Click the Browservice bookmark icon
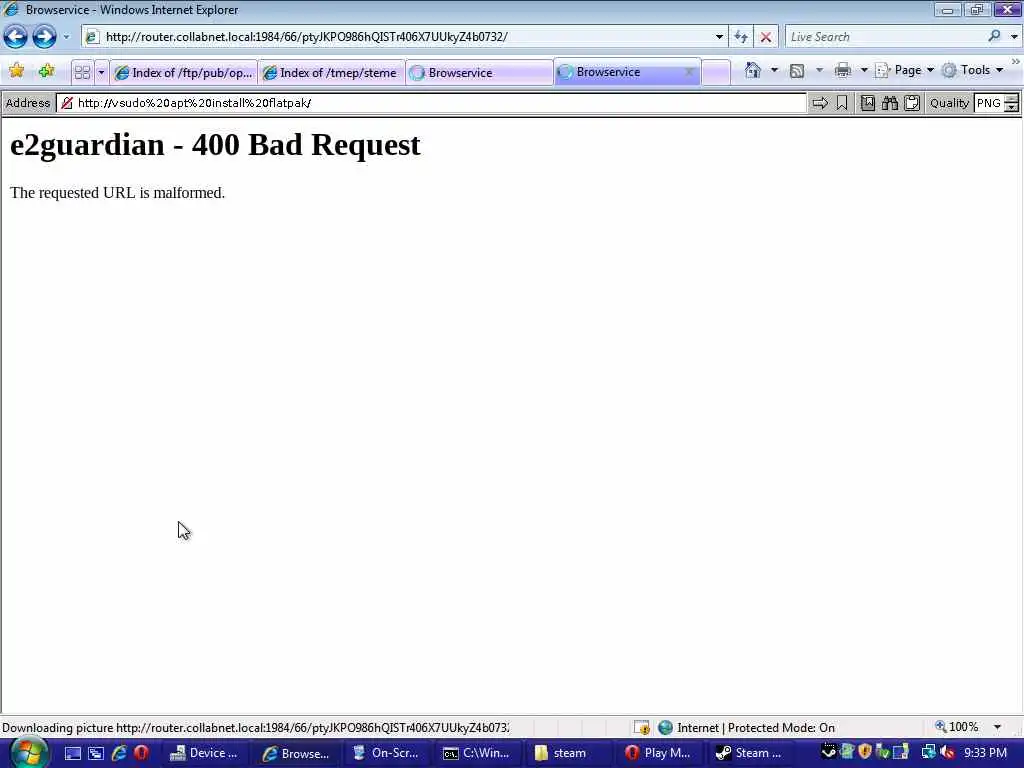1024x768 pixels. click(x=842, y=103)
